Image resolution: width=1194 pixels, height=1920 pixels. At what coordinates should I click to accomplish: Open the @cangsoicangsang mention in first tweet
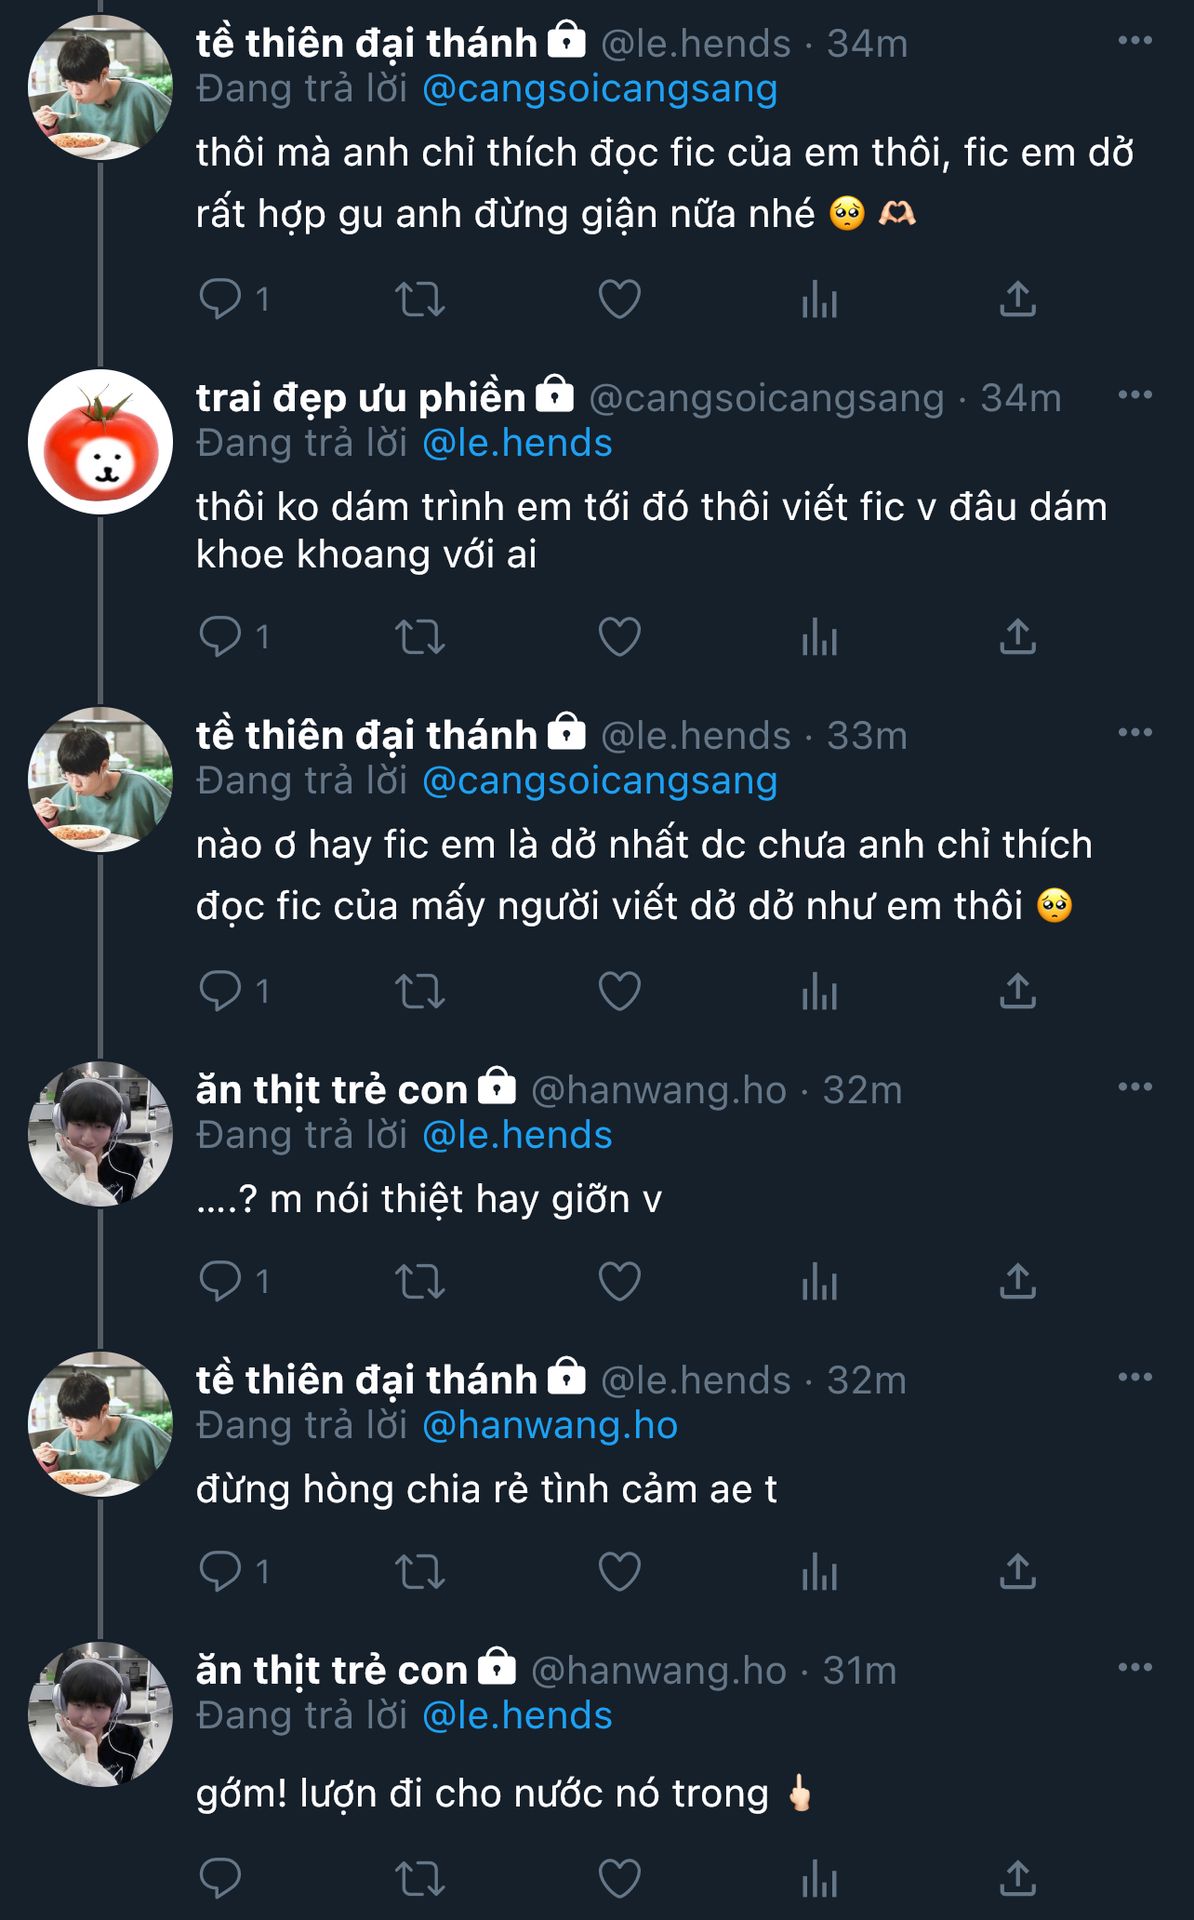[x=599, y=89]
